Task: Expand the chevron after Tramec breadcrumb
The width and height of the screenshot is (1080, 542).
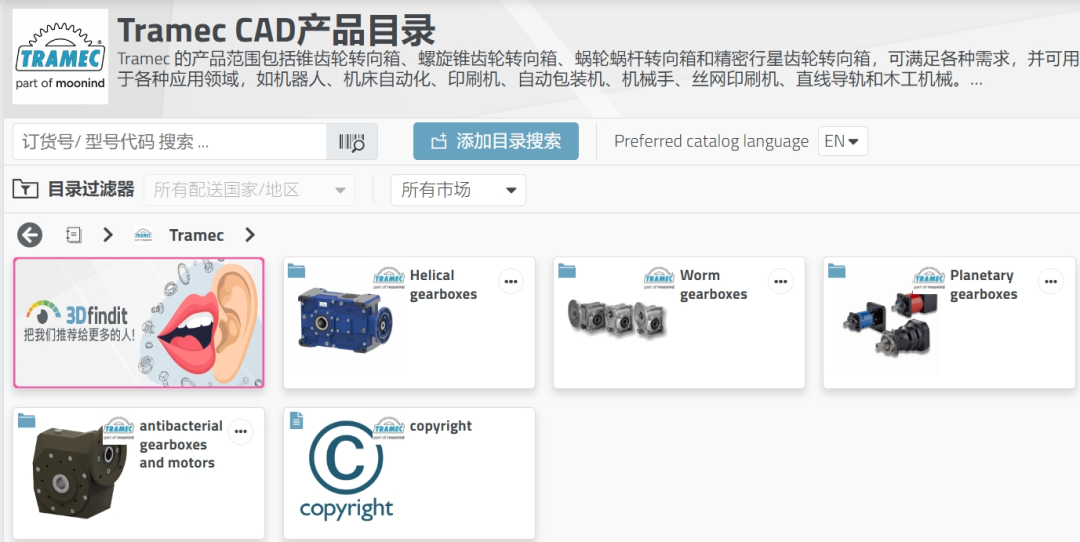Action: (x=249, y=235)
